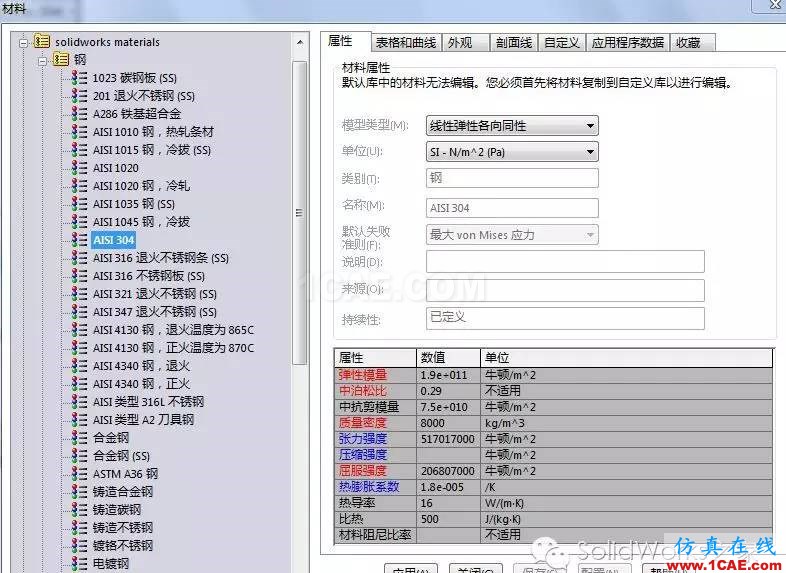Image resolution: width=786 pixels, height=573 pixels.
Task: Click the 比热 value 500
Action: tap(430, 519)
